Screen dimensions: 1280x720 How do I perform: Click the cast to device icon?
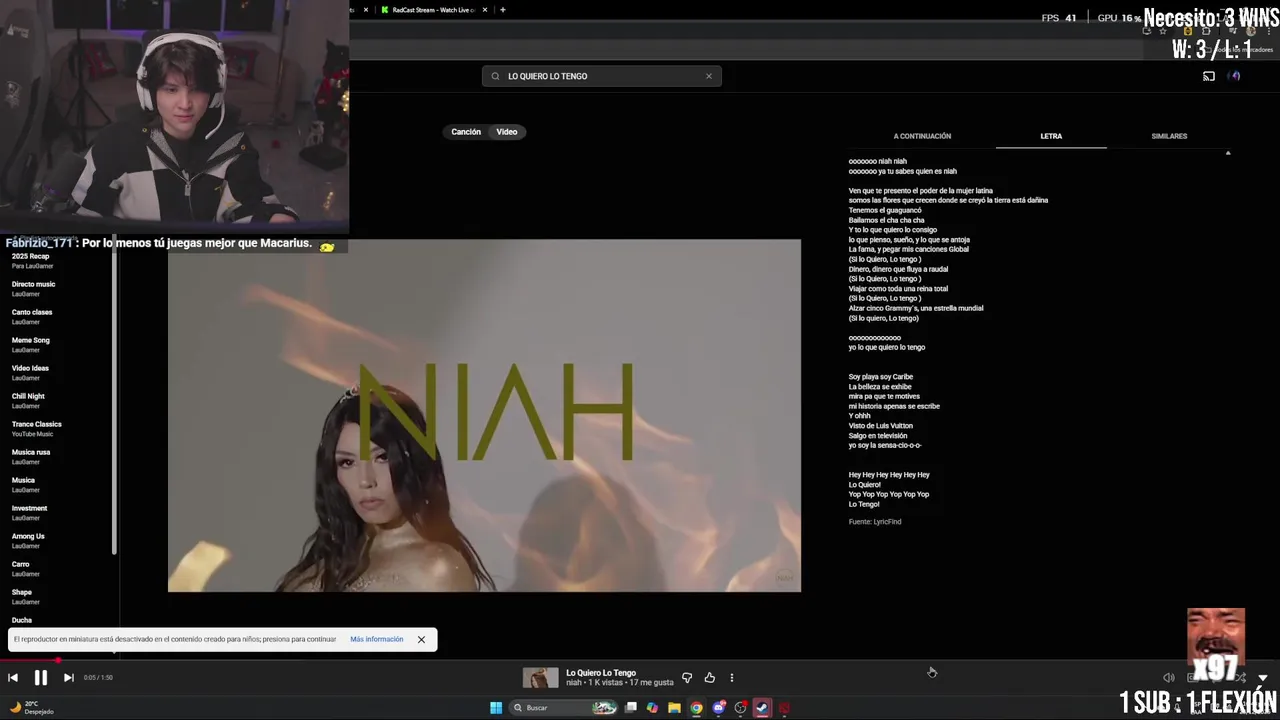tap(1209, 76)
